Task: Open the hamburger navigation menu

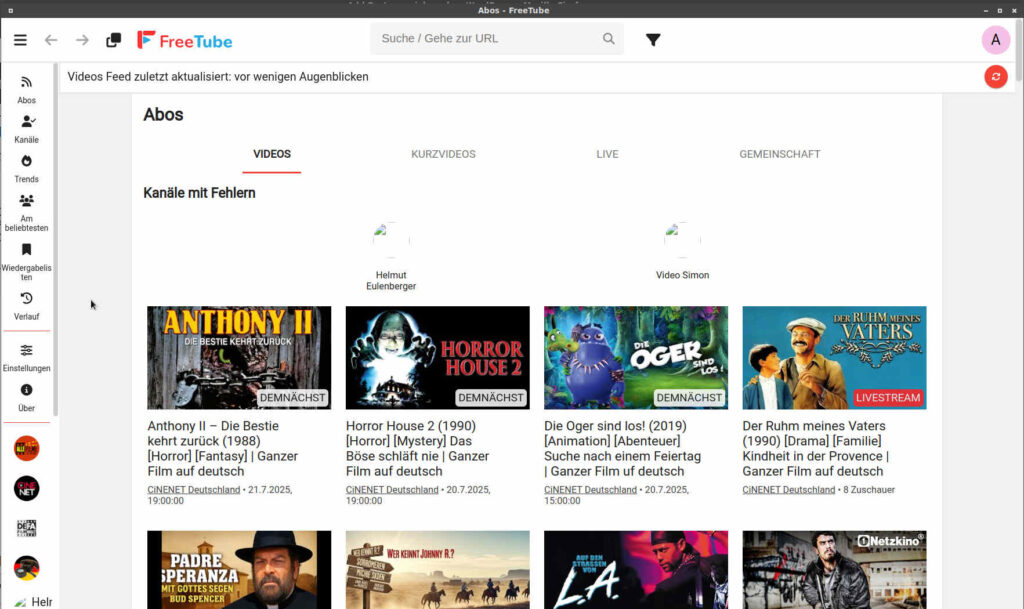Action: pos(20,40)
